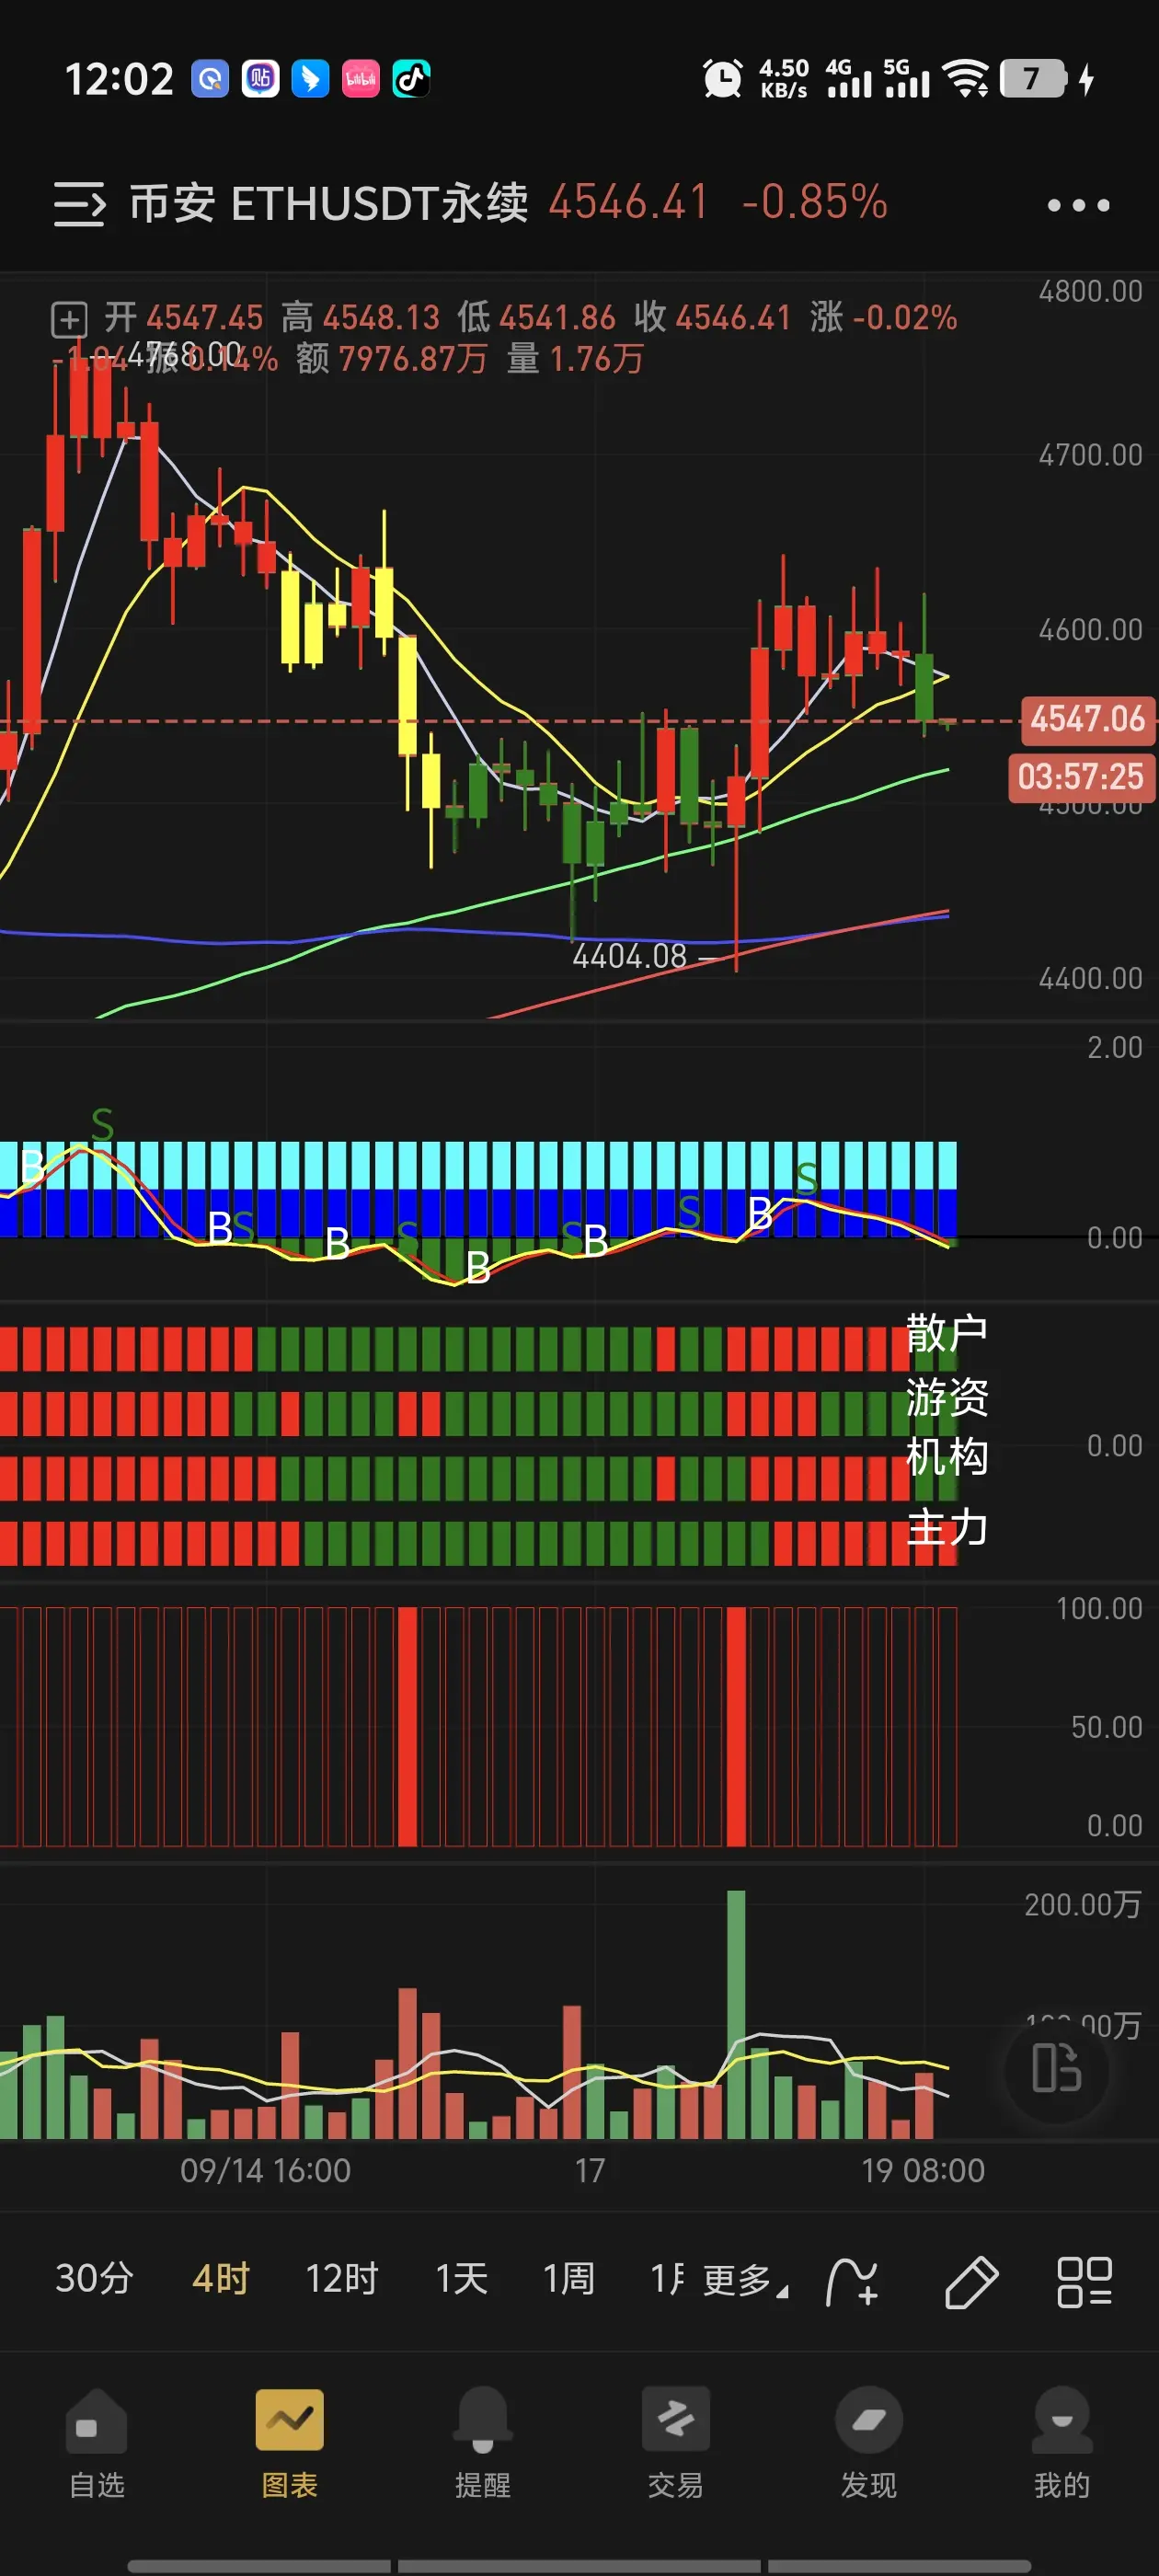1159x2576 pixels.
Task: Tap the 主力 indicator row label
Action: pyautogui.click(x=946, y=1528)
